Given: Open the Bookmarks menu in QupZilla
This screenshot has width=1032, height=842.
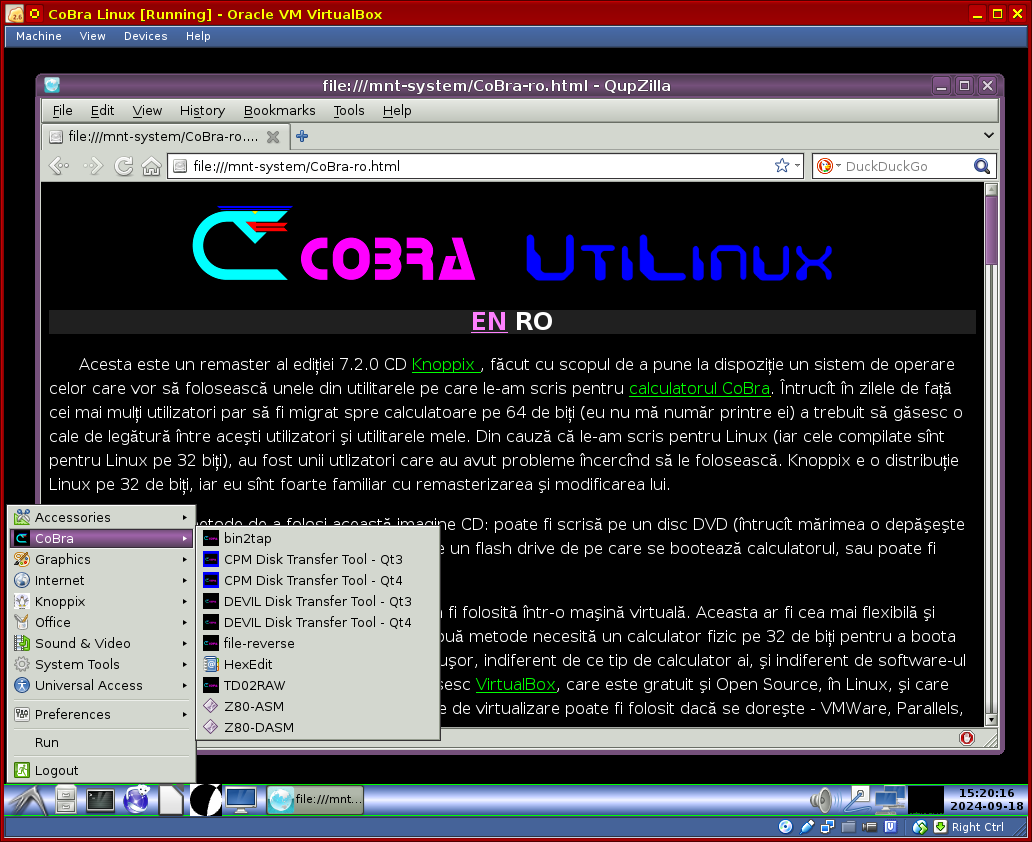Looking at the screenshot, I should click(279, 110).
